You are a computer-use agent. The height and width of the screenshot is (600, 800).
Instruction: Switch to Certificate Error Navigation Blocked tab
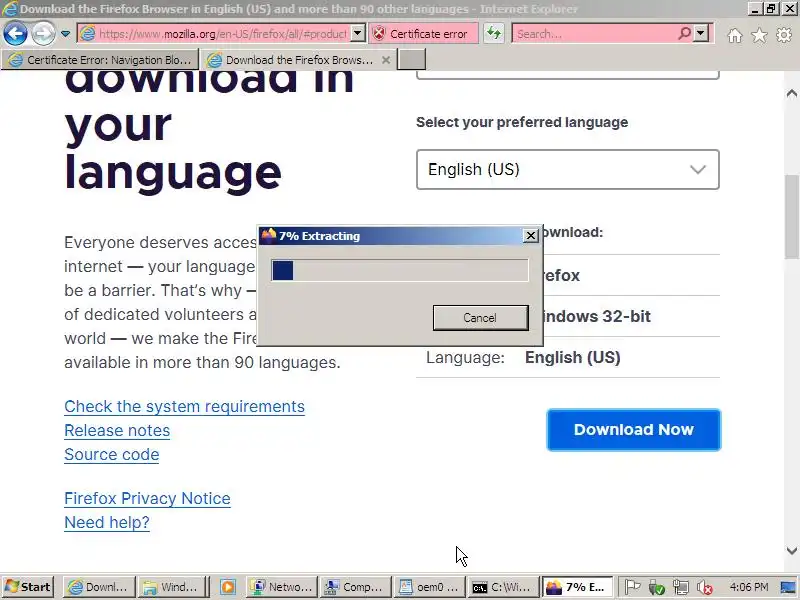click(x=101, y=60)
